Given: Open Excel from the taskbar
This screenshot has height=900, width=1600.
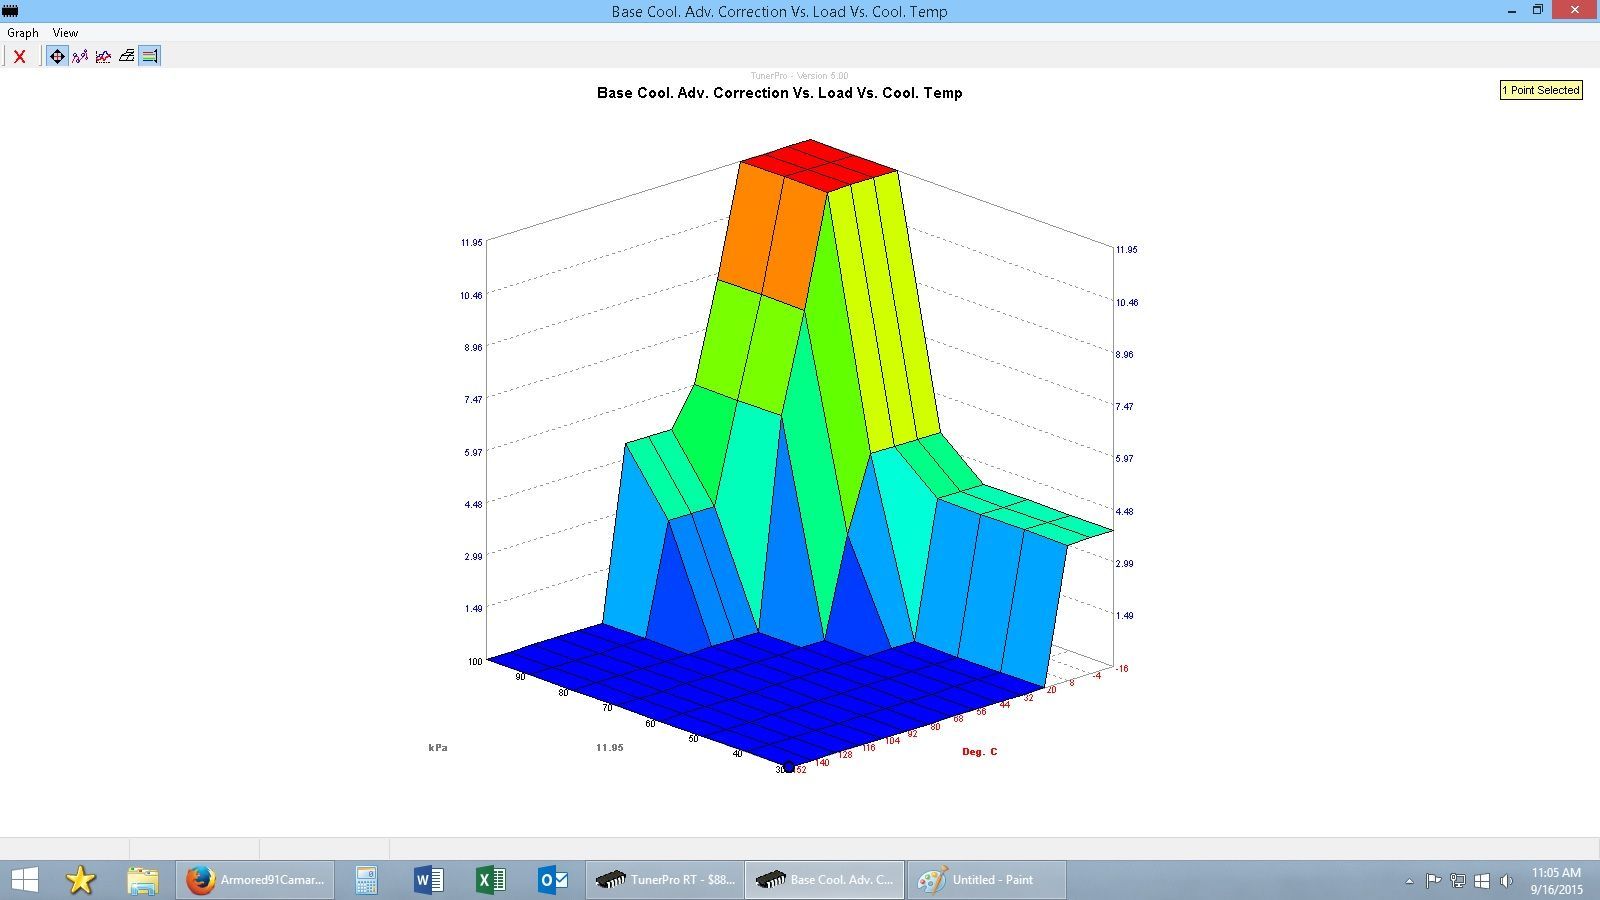Looking at the screenshot, I should click(x=490, y=880).
